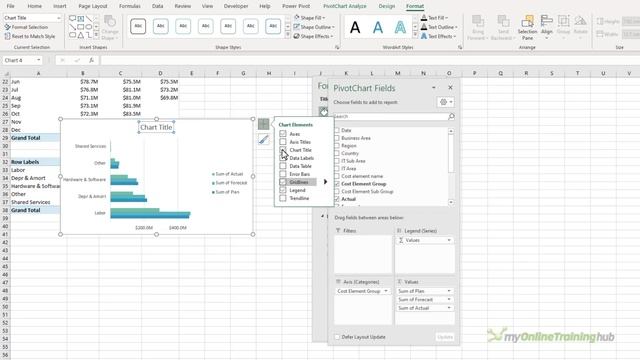Open Shape Effects option
The width and height of the screenshot is (640, 360).
[313, 36]
